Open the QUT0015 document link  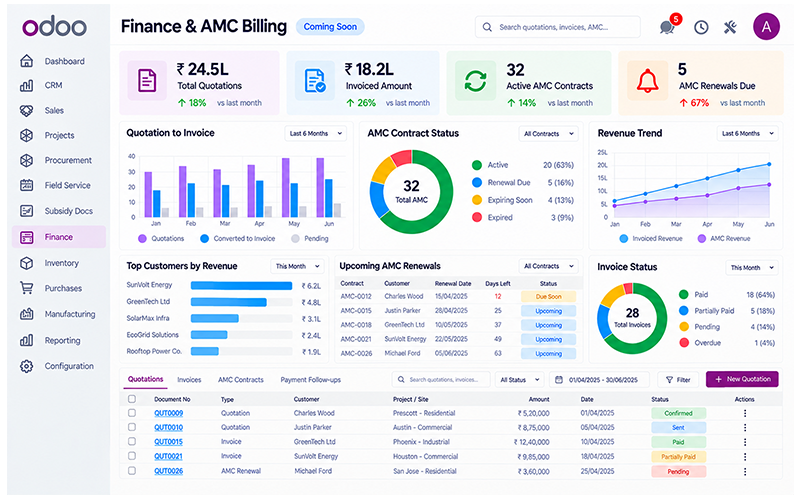click(168, 442)
